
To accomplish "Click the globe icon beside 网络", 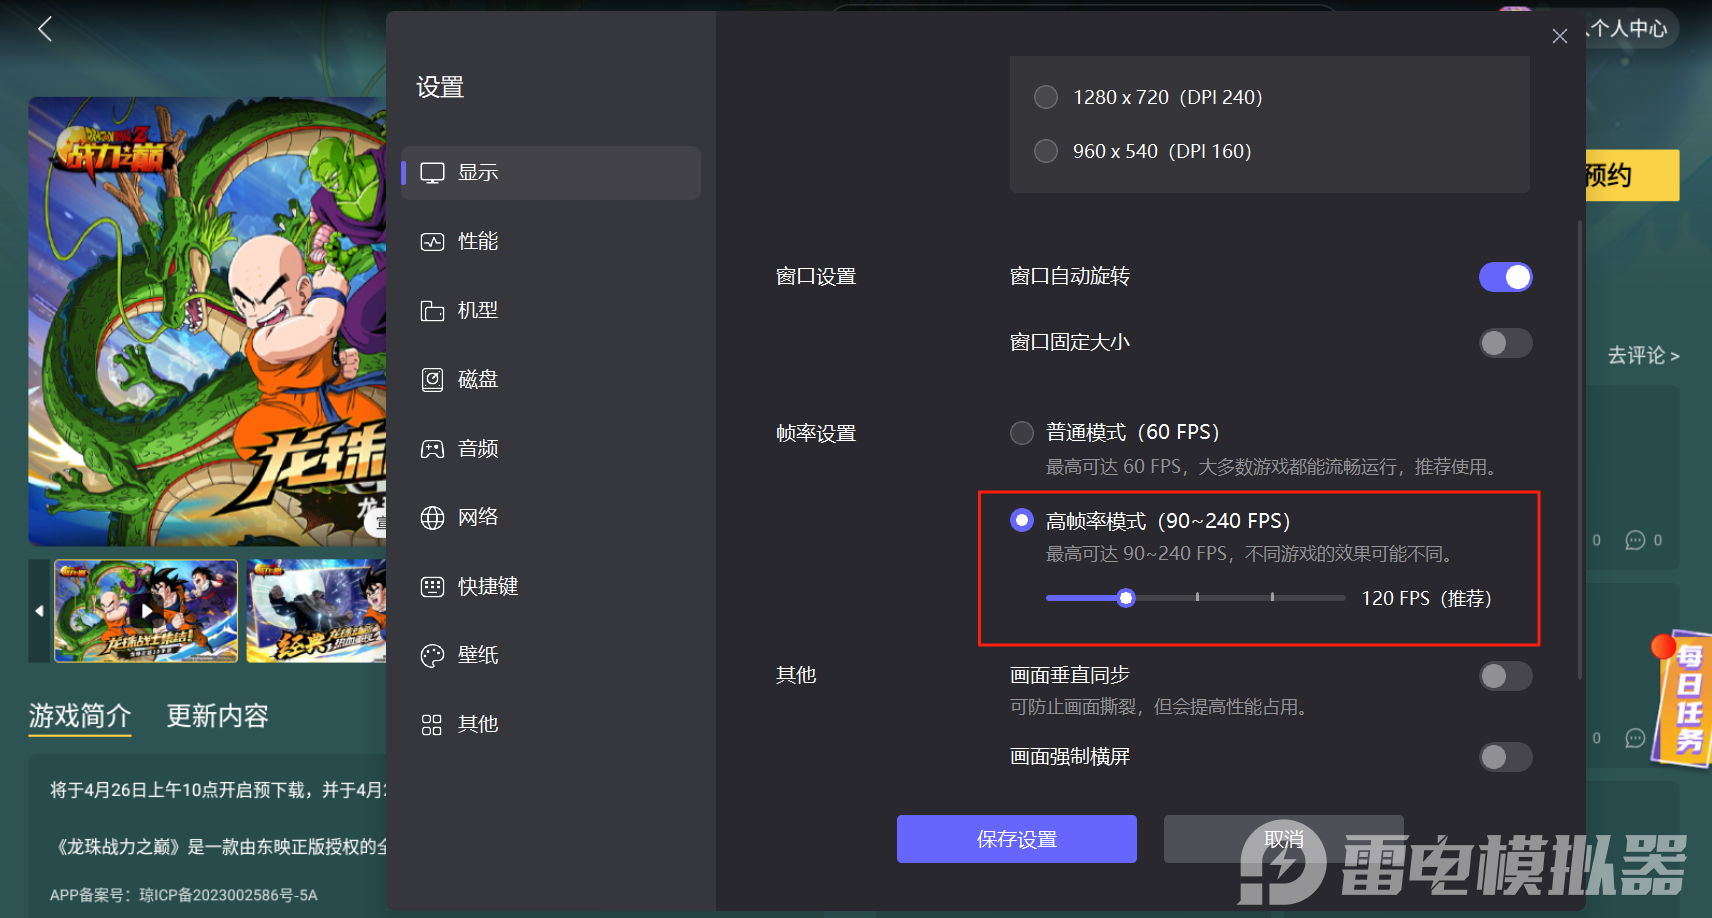I will tap(432, 518).
